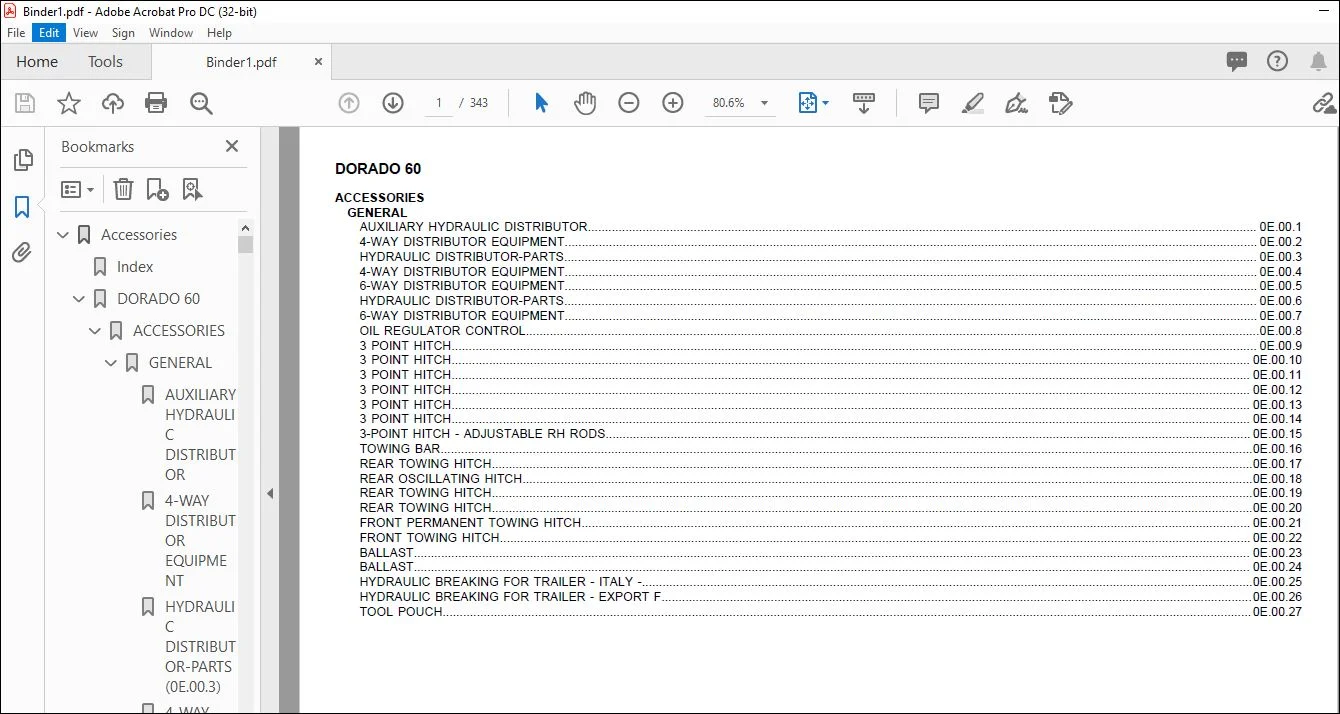Open the attachments paperclip panel
This screenshot has height=714, width=1340.
click(22, 253)
